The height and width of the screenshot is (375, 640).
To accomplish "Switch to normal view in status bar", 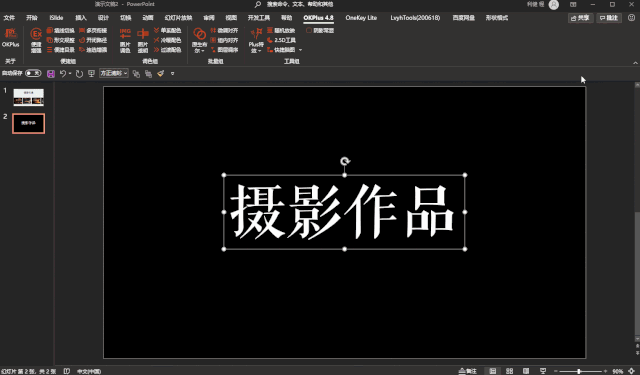I will click(x=493, y=371).
